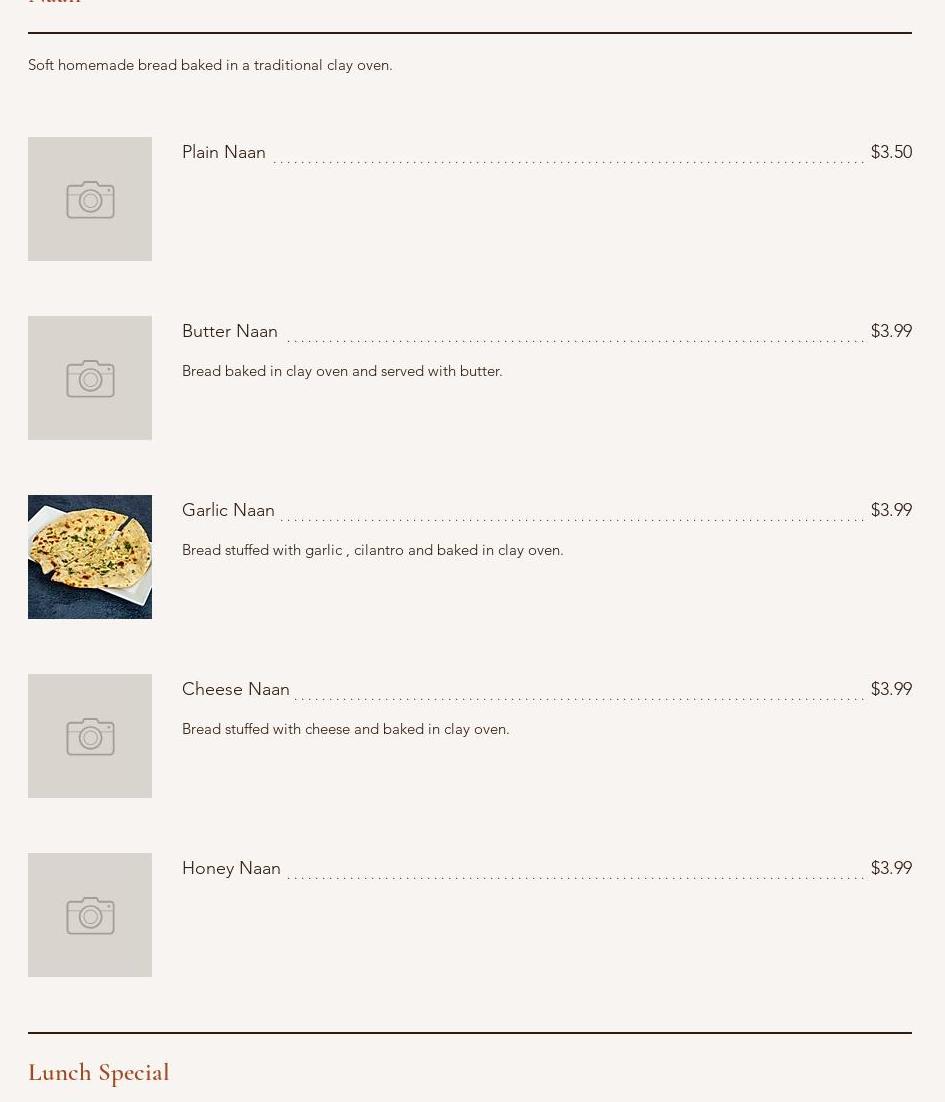Image resolution: width=945 pixels, height=1102 pixels.
Task: Click the Cheese Naan description text
Action: (346, 729)
